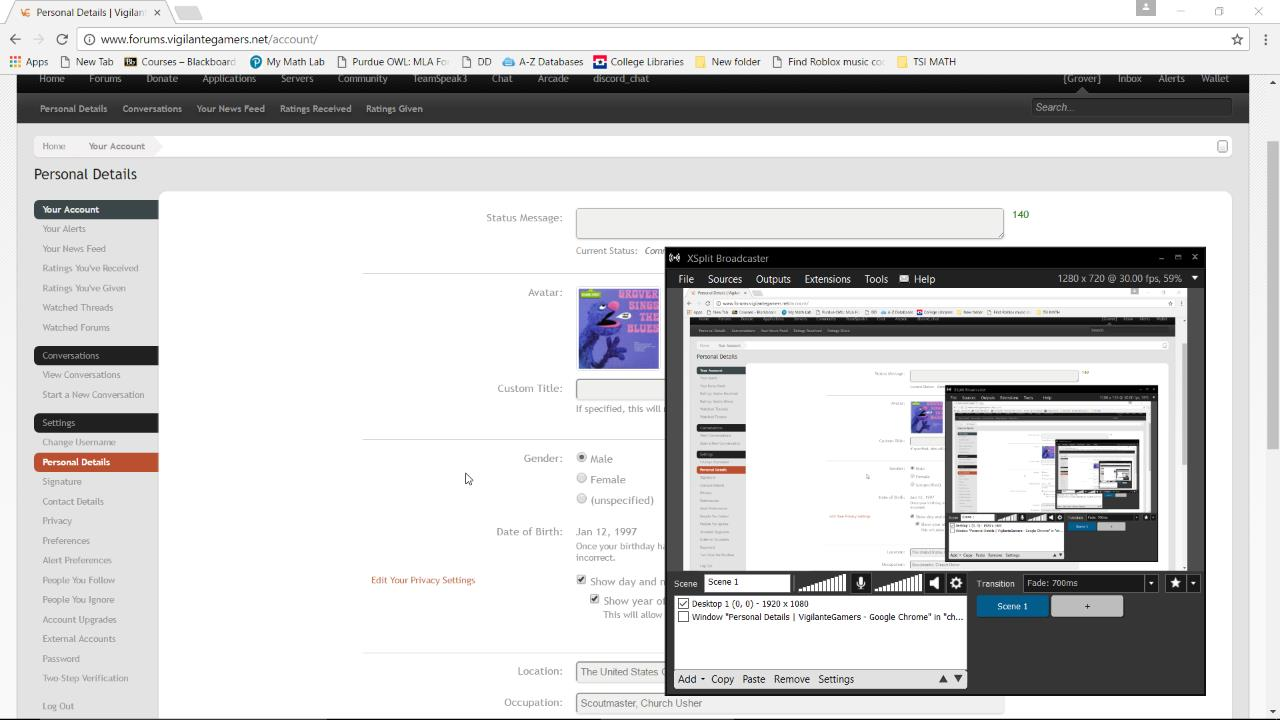
Task: Open XSplit audio settings gear
Action: tap(956, 583)
